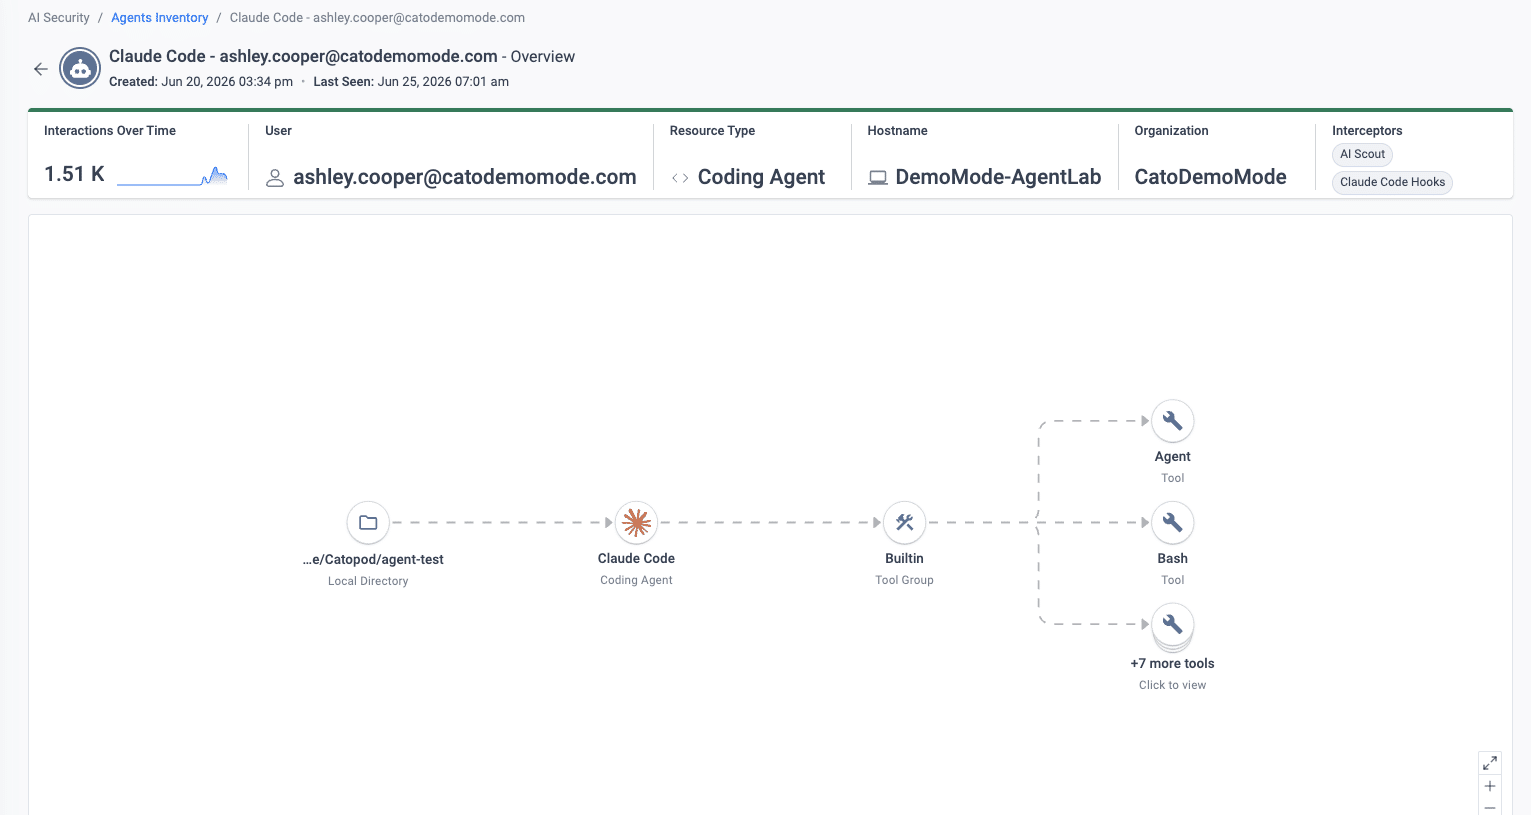1531x815 pixels.
Task: Click the Last Seen timestamp text
Action: [411, 82]
